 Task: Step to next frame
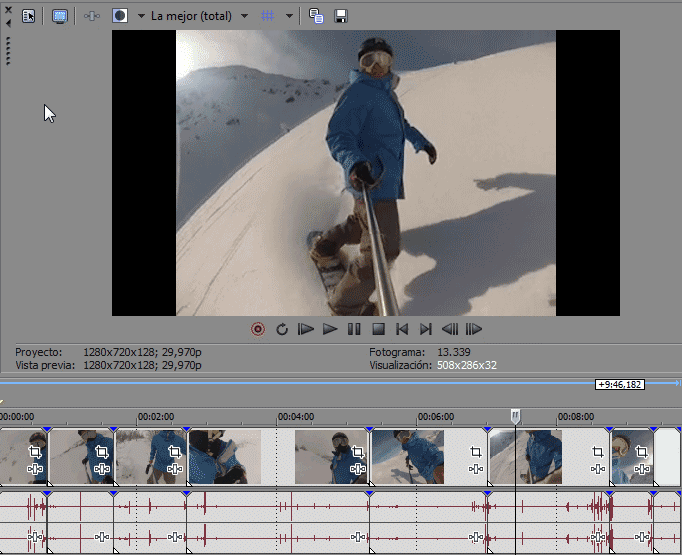[474, 329]
